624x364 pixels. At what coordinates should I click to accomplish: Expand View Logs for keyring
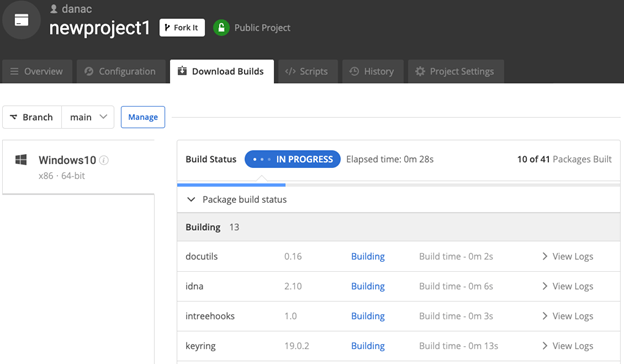(x=568, y=346)
